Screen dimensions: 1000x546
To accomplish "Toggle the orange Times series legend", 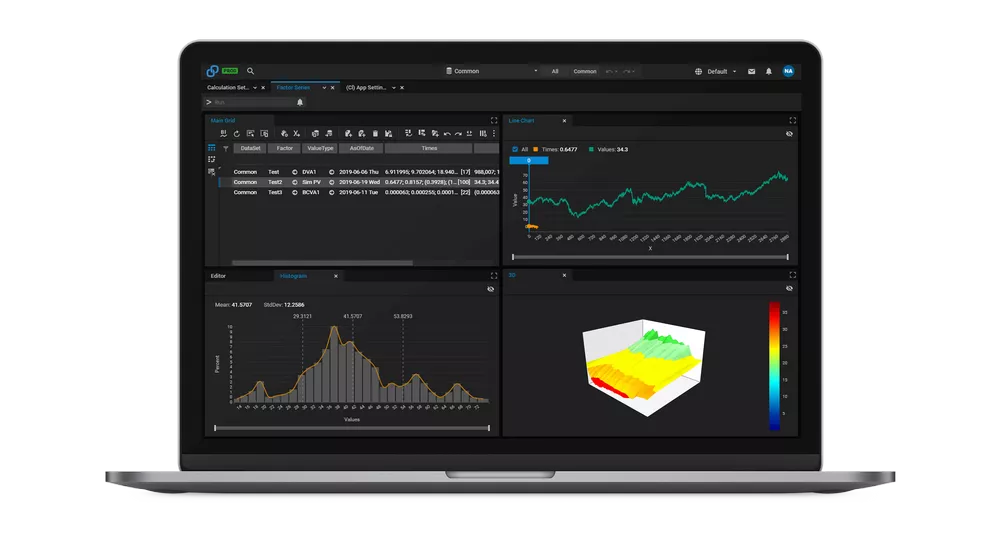I will pos(555,149).
